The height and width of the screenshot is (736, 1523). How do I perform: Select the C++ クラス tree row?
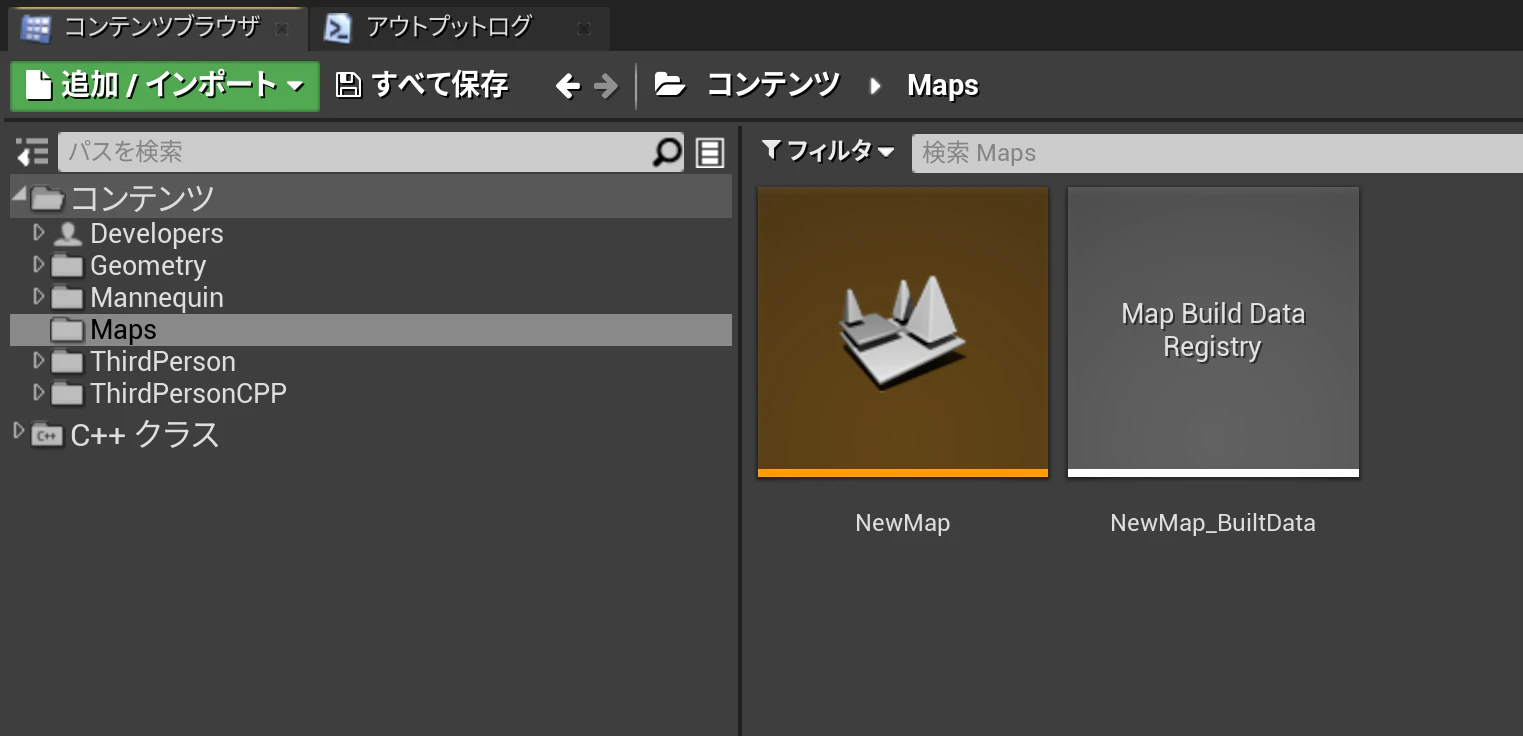(x=371, y=435)
